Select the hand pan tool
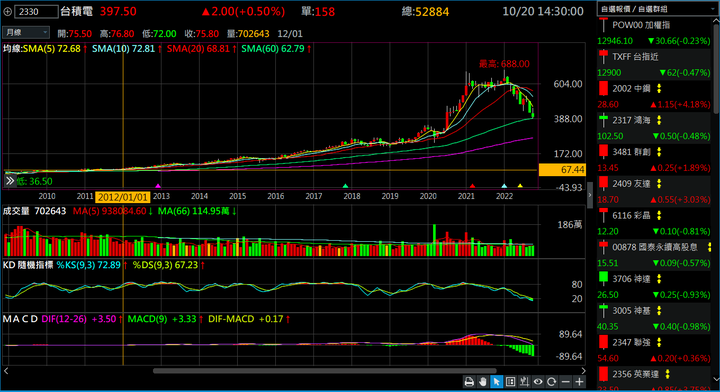This screenshot has width=720, height=392. pos(483,381)
